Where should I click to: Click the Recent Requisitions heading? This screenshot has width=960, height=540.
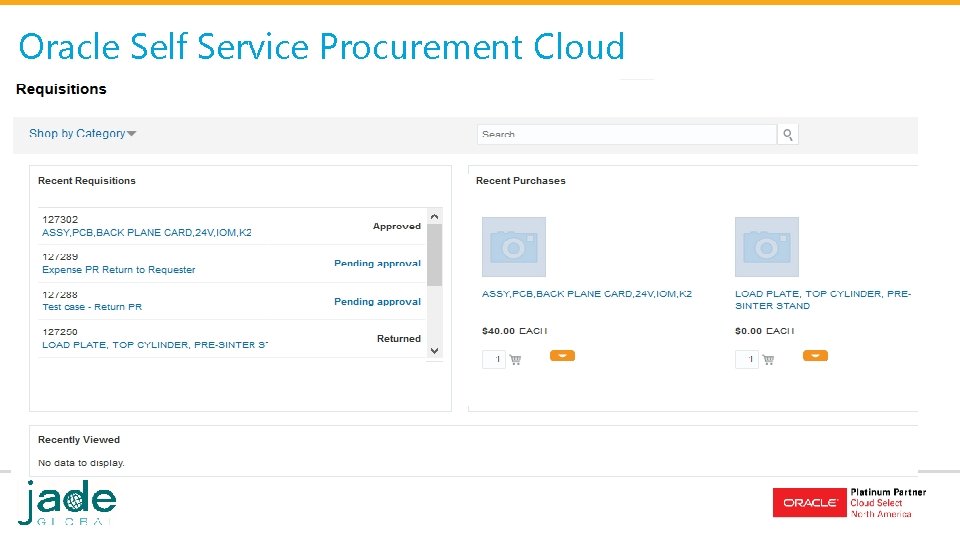87,181
